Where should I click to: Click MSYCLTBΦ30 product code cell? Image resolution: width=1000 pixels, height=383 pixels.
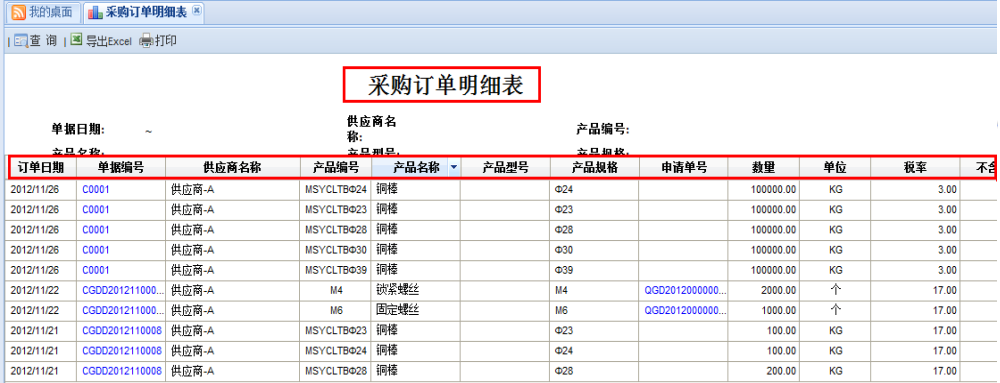pos(336,250)
